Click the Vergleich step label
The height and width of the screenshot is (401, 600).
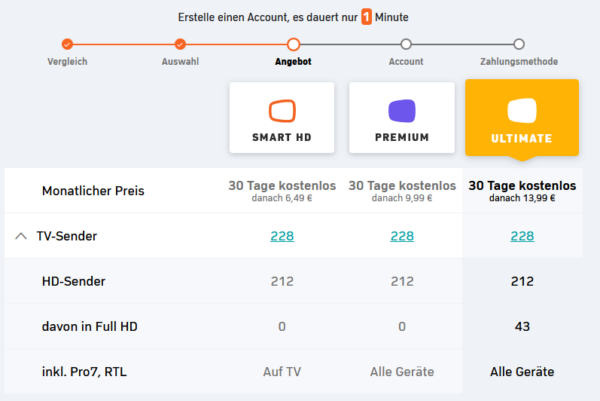(67, 61)
